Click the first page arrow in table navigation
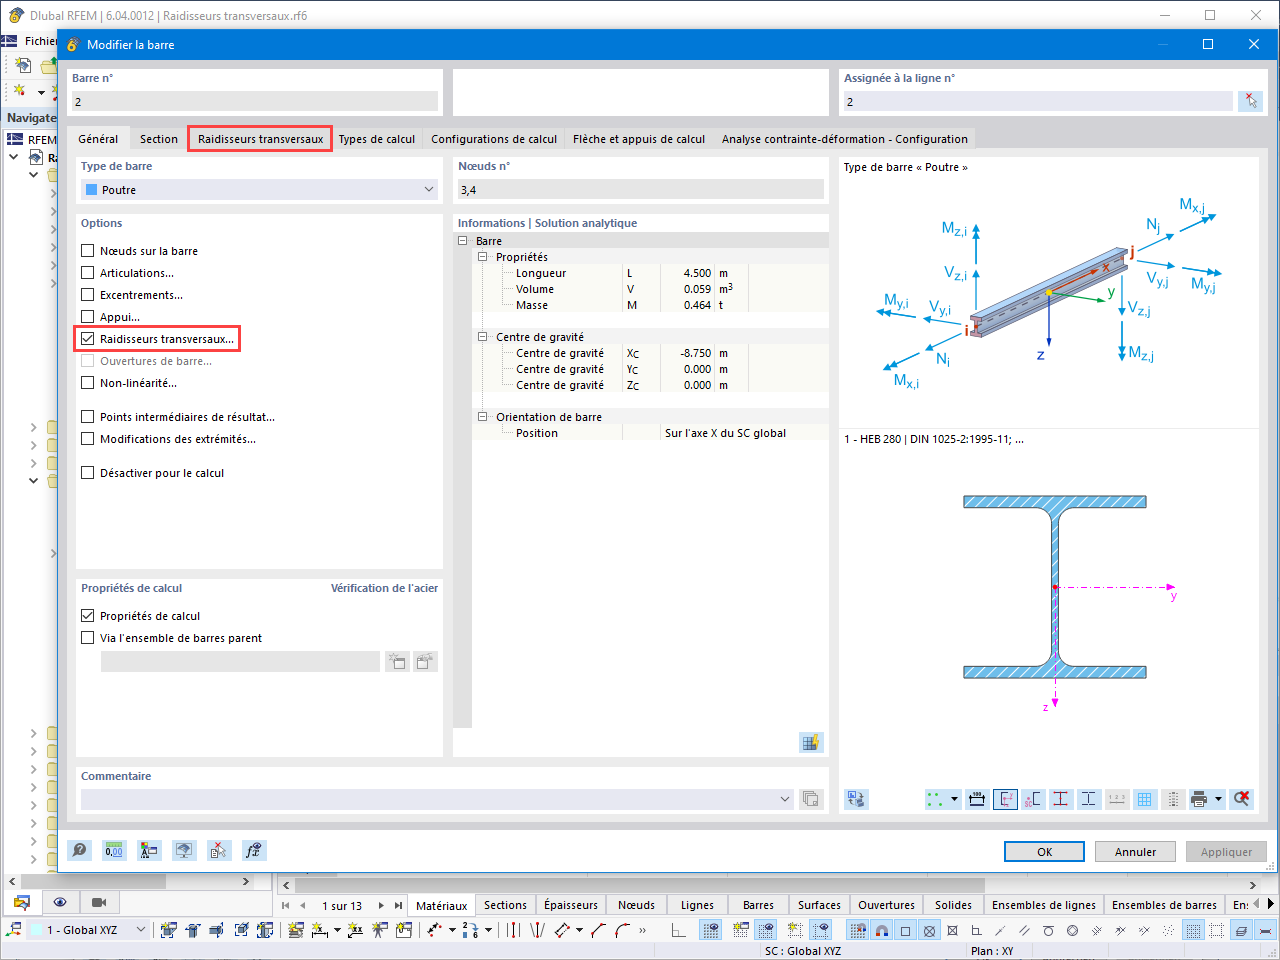Image resolution: width=1280 pixels, height=960 pixels. pyautogui.click(x=286, y=905)
